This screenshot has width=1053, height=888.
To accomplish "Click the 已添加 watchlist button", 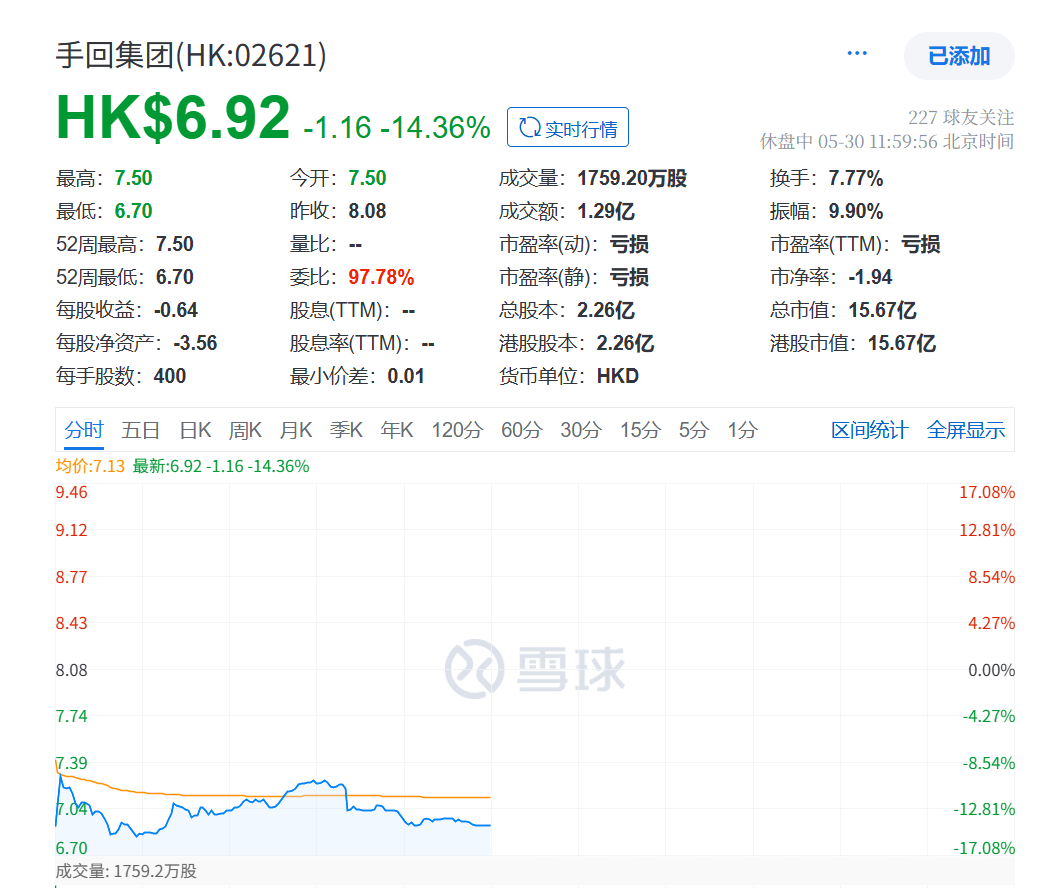I will click(x=959, y=56).
